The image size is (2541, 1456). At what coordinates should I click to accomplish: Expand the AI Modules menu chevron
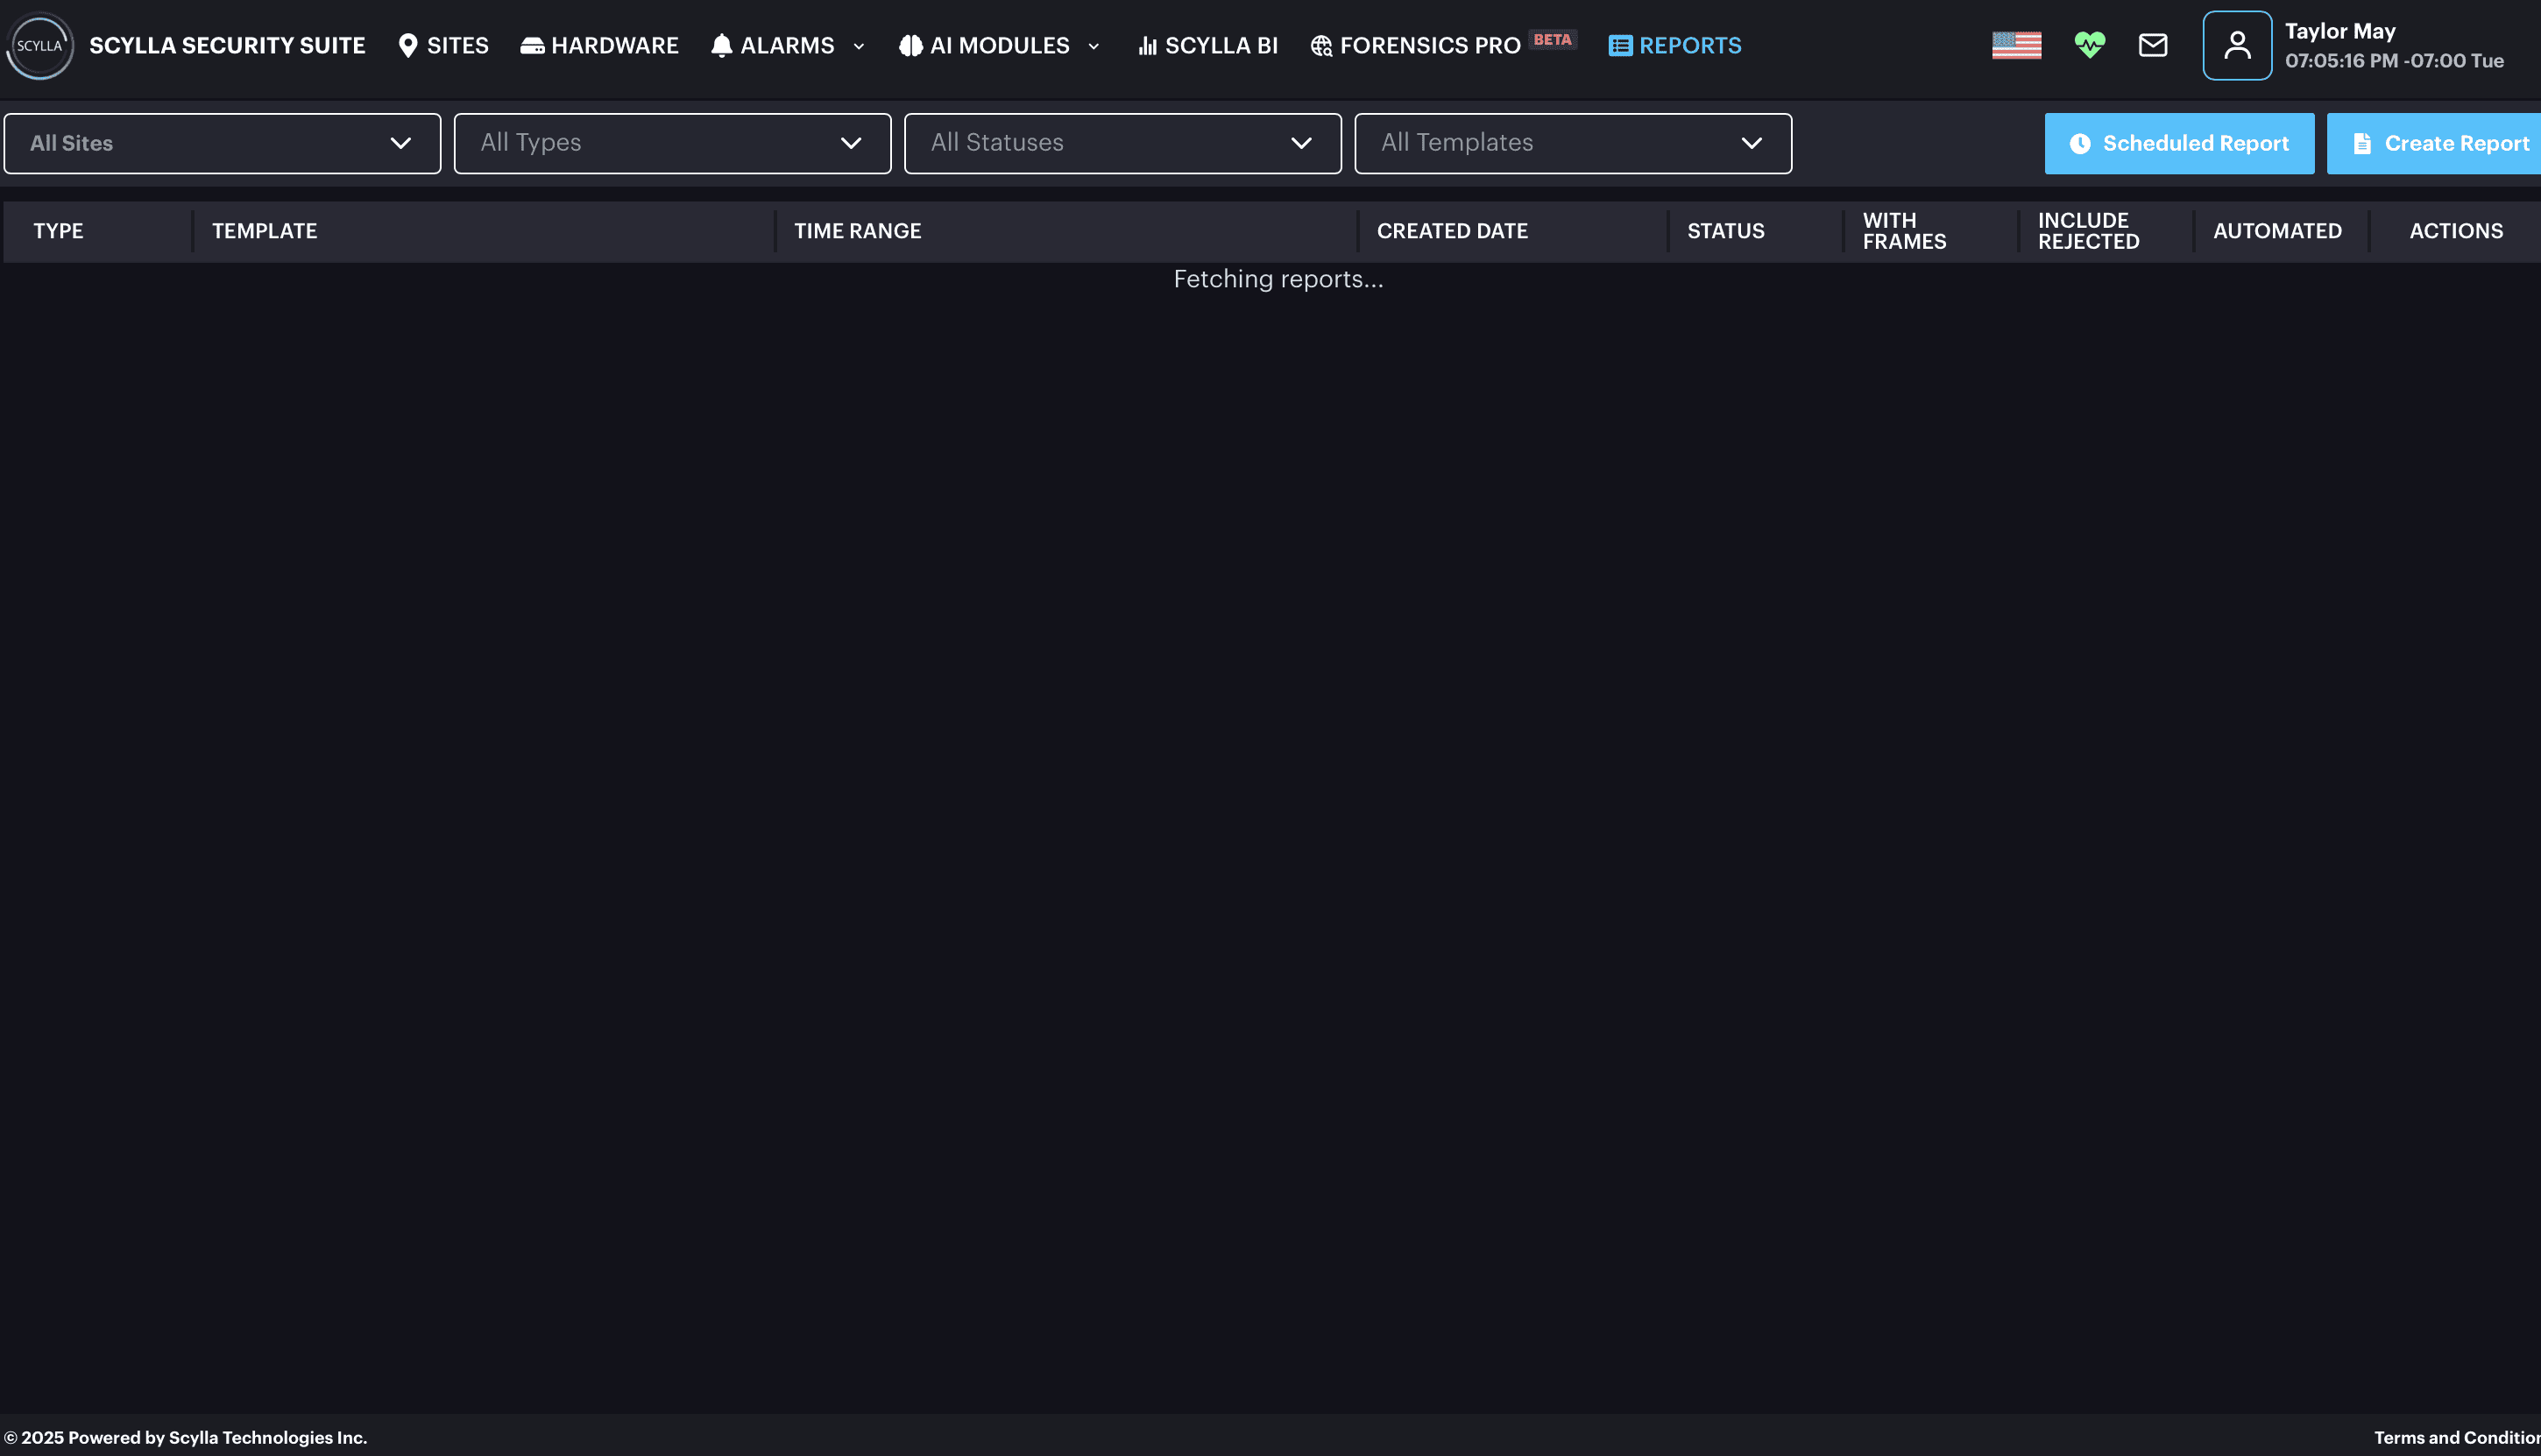coord(1093,46)
